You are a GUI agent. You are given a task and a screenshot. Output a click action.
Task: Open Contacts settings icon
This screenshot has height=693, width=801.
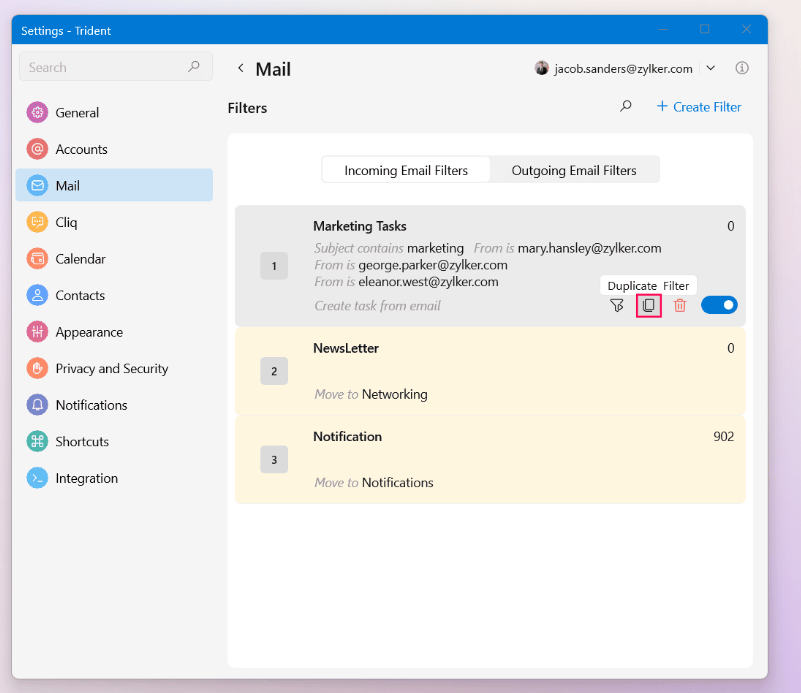pos(37,295)
